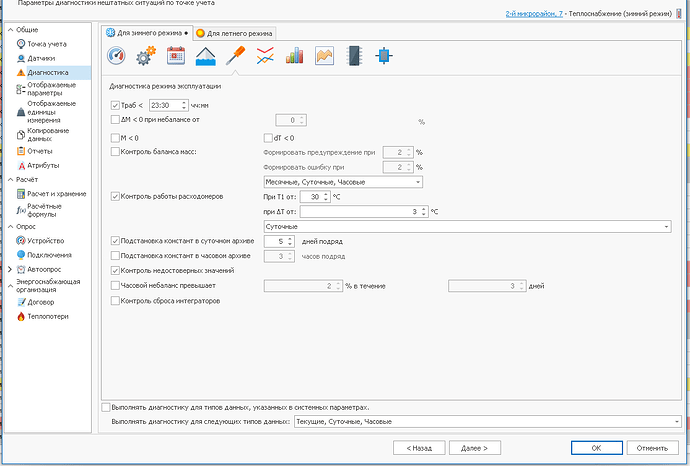Uncheck Контроль недостоверных значений
This screenshot has height=466, width=690.
point(114,270)
